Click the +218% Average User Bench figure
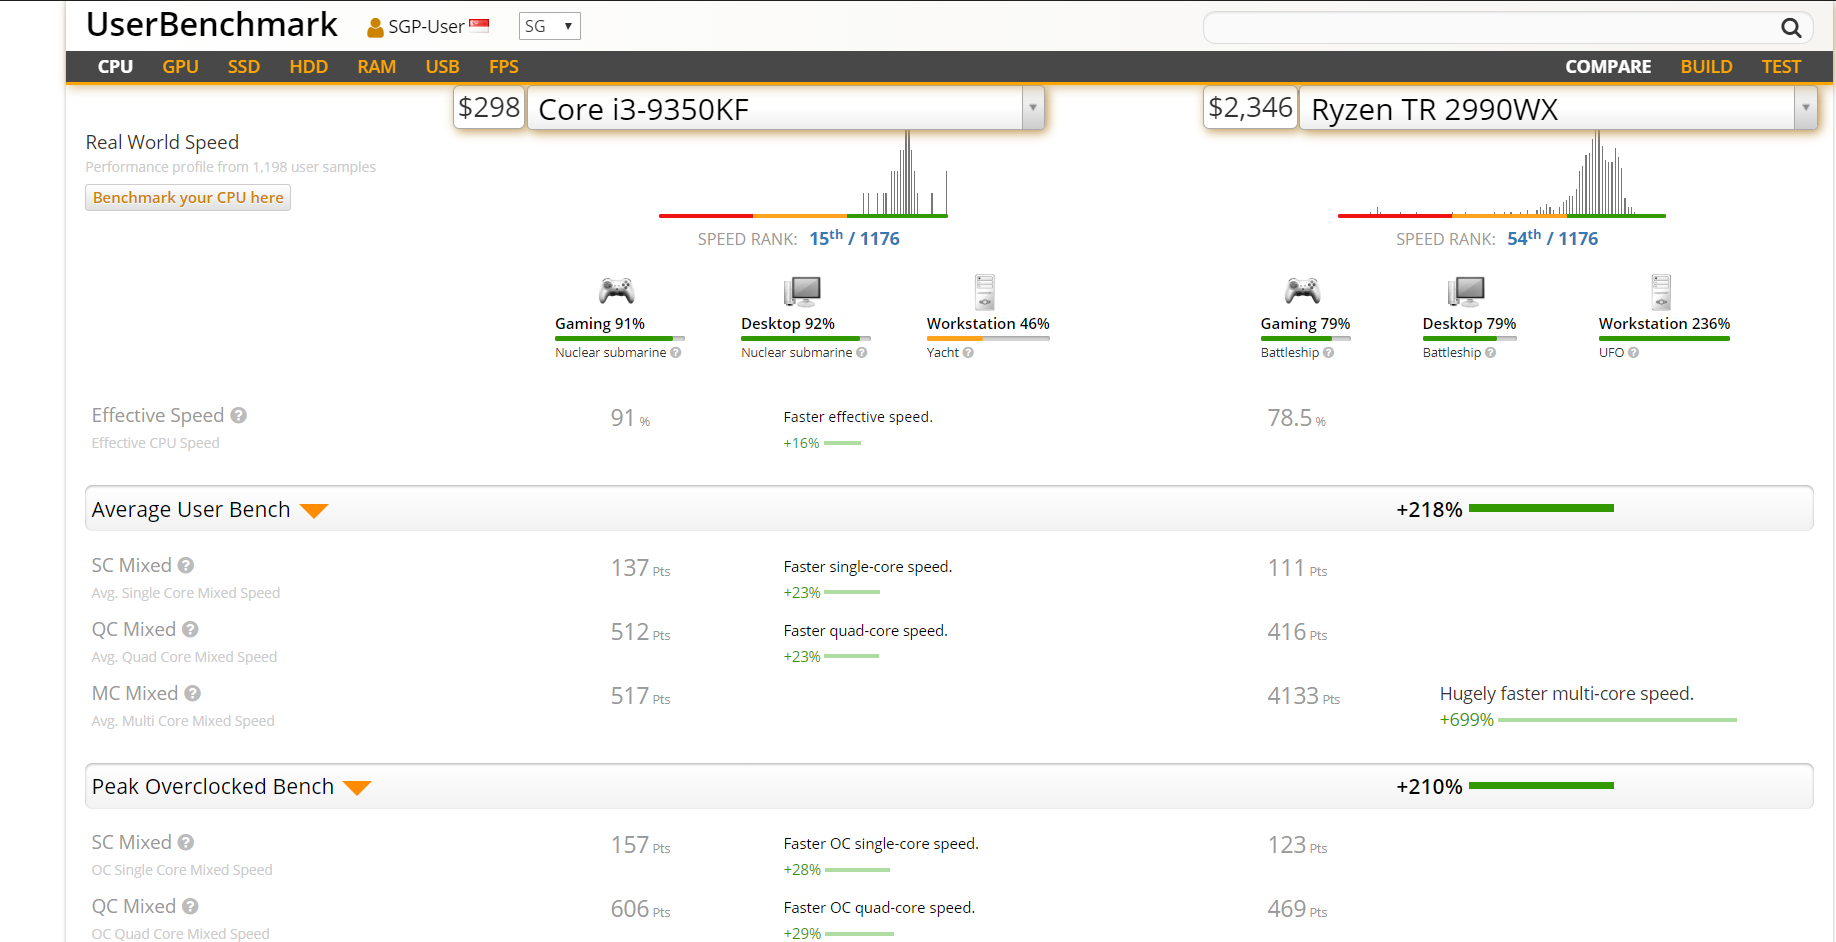The height and width of the screenshot is (942, 1836). coord(1429,510)
